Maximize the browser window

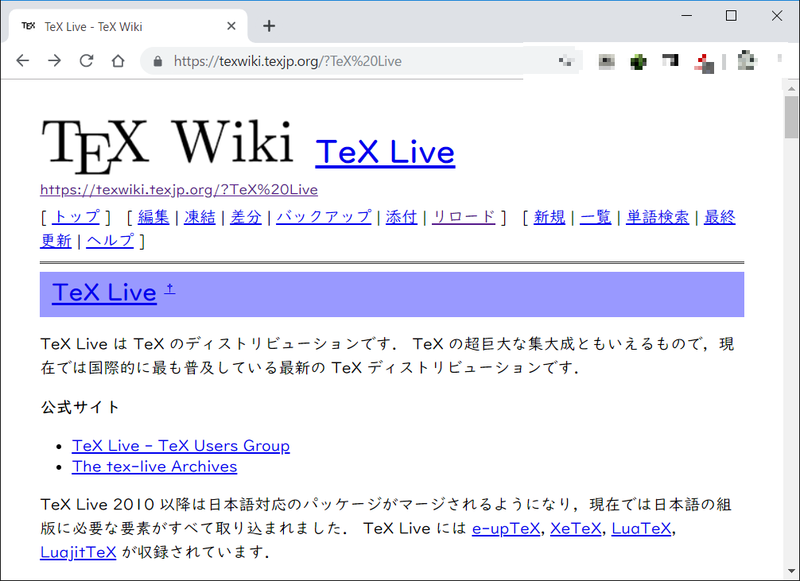coord(731,16)
